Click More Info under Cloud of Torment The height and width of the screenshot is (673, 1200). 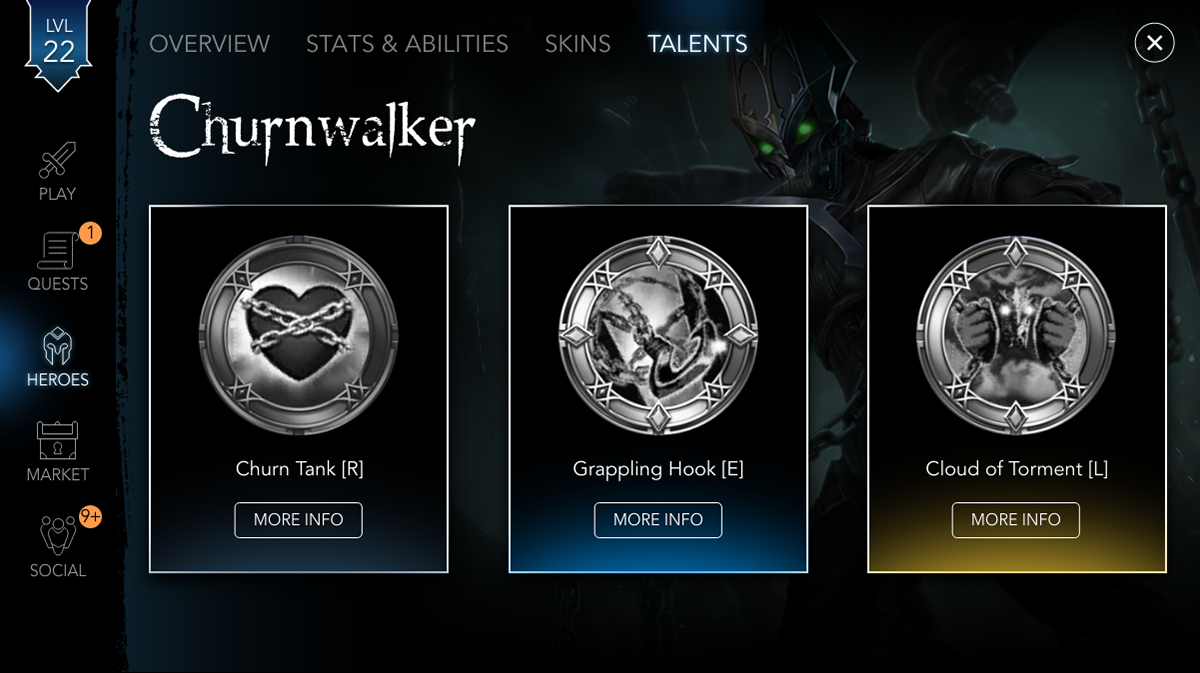(1016, 520)
